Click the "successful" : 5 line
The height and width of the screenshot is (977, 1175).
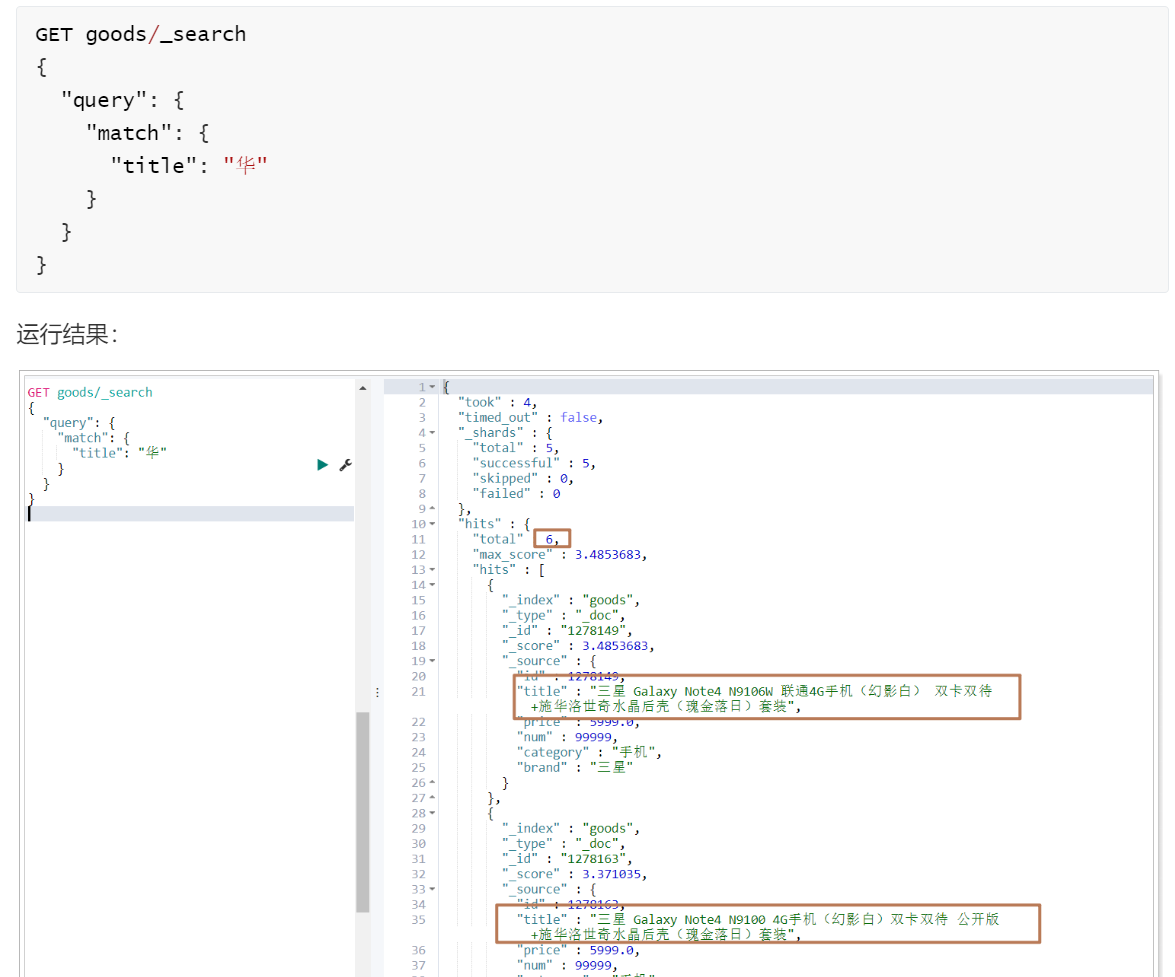coord(534,464)
